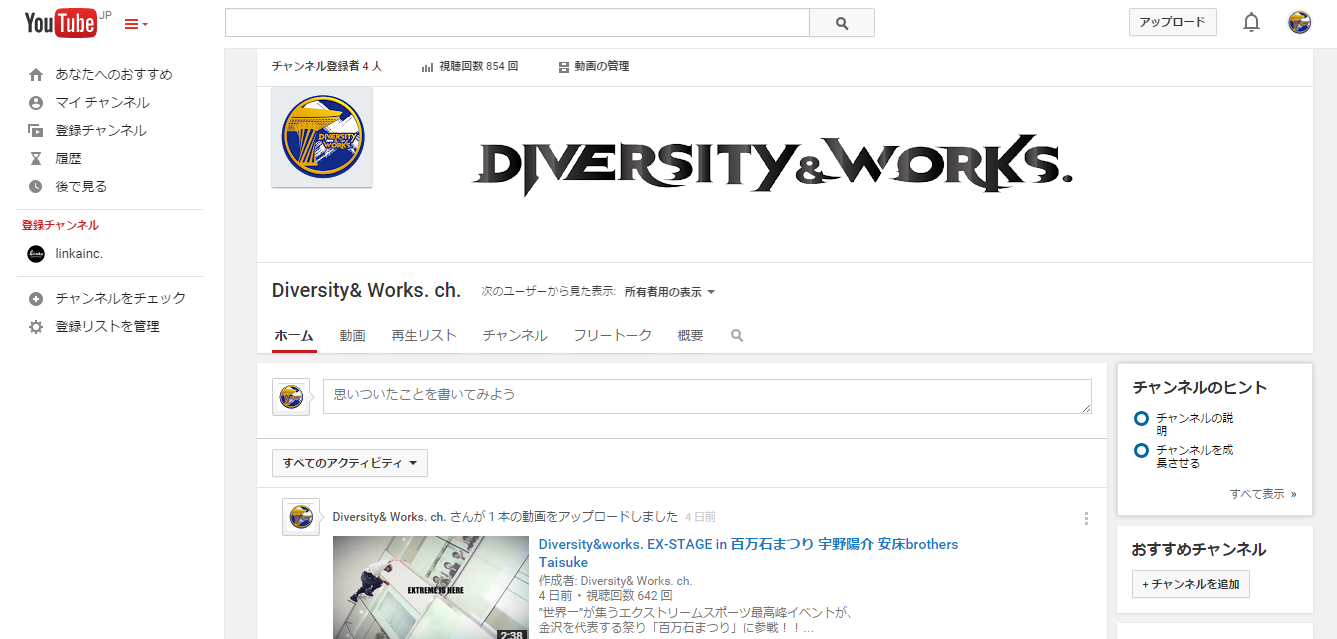Focus the YouTube search box
This screenshot has width=1337, height=639.
click(517, 23)
